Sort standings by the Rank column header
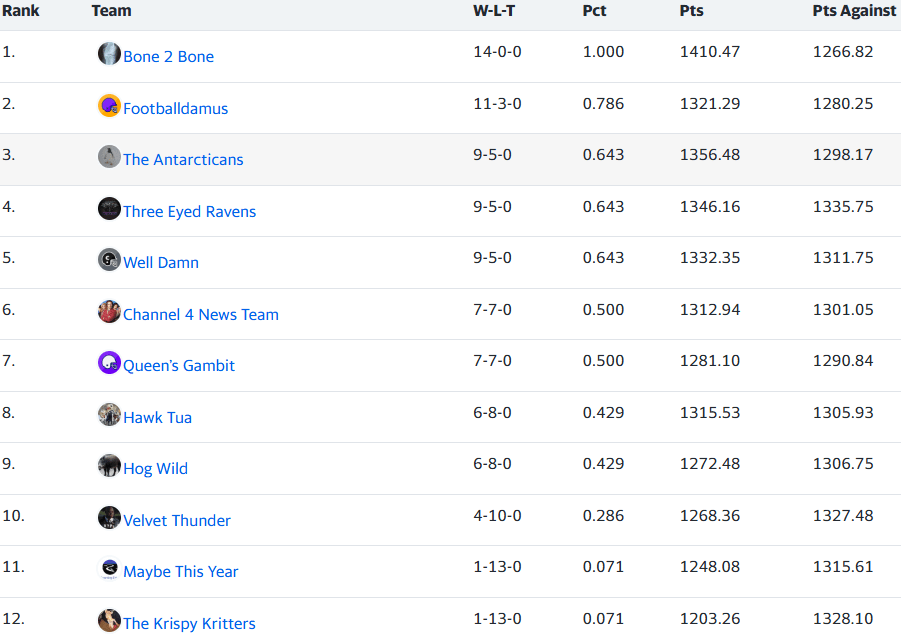Image resolution: width=901 pixels, height=637 pixels. (20, 11)
